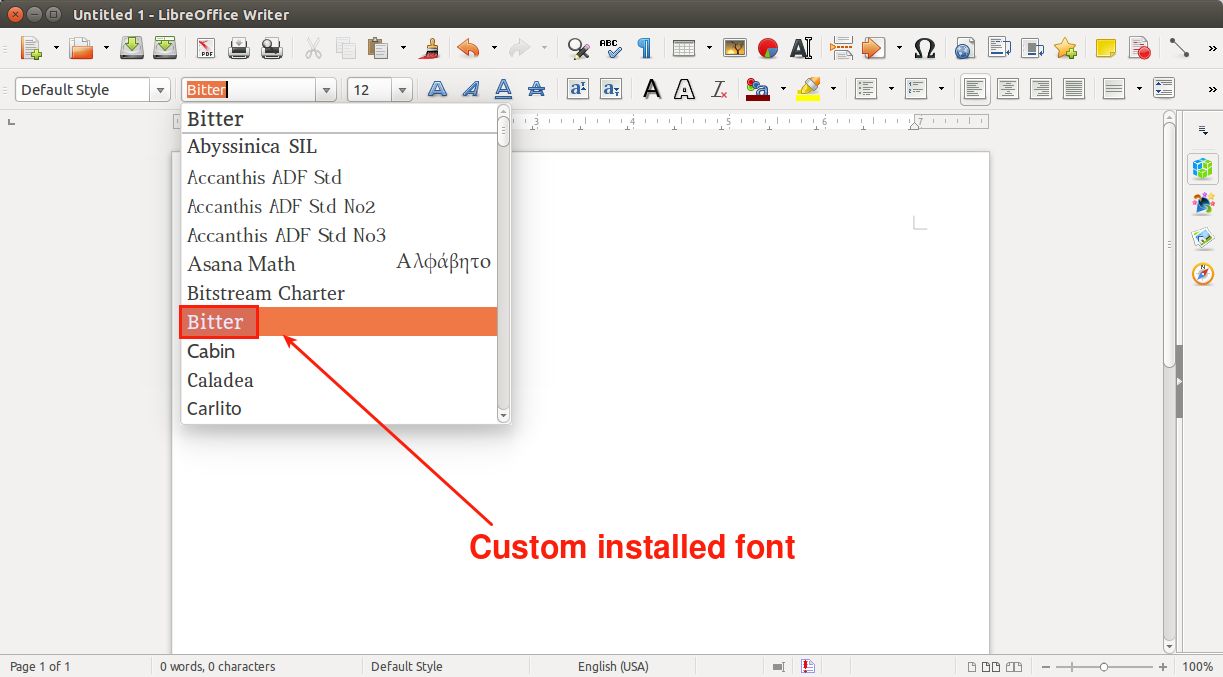Viewport: 1223px width, 677px height.
Task: Click the Save As icon
Action: (x=165, y=48)
